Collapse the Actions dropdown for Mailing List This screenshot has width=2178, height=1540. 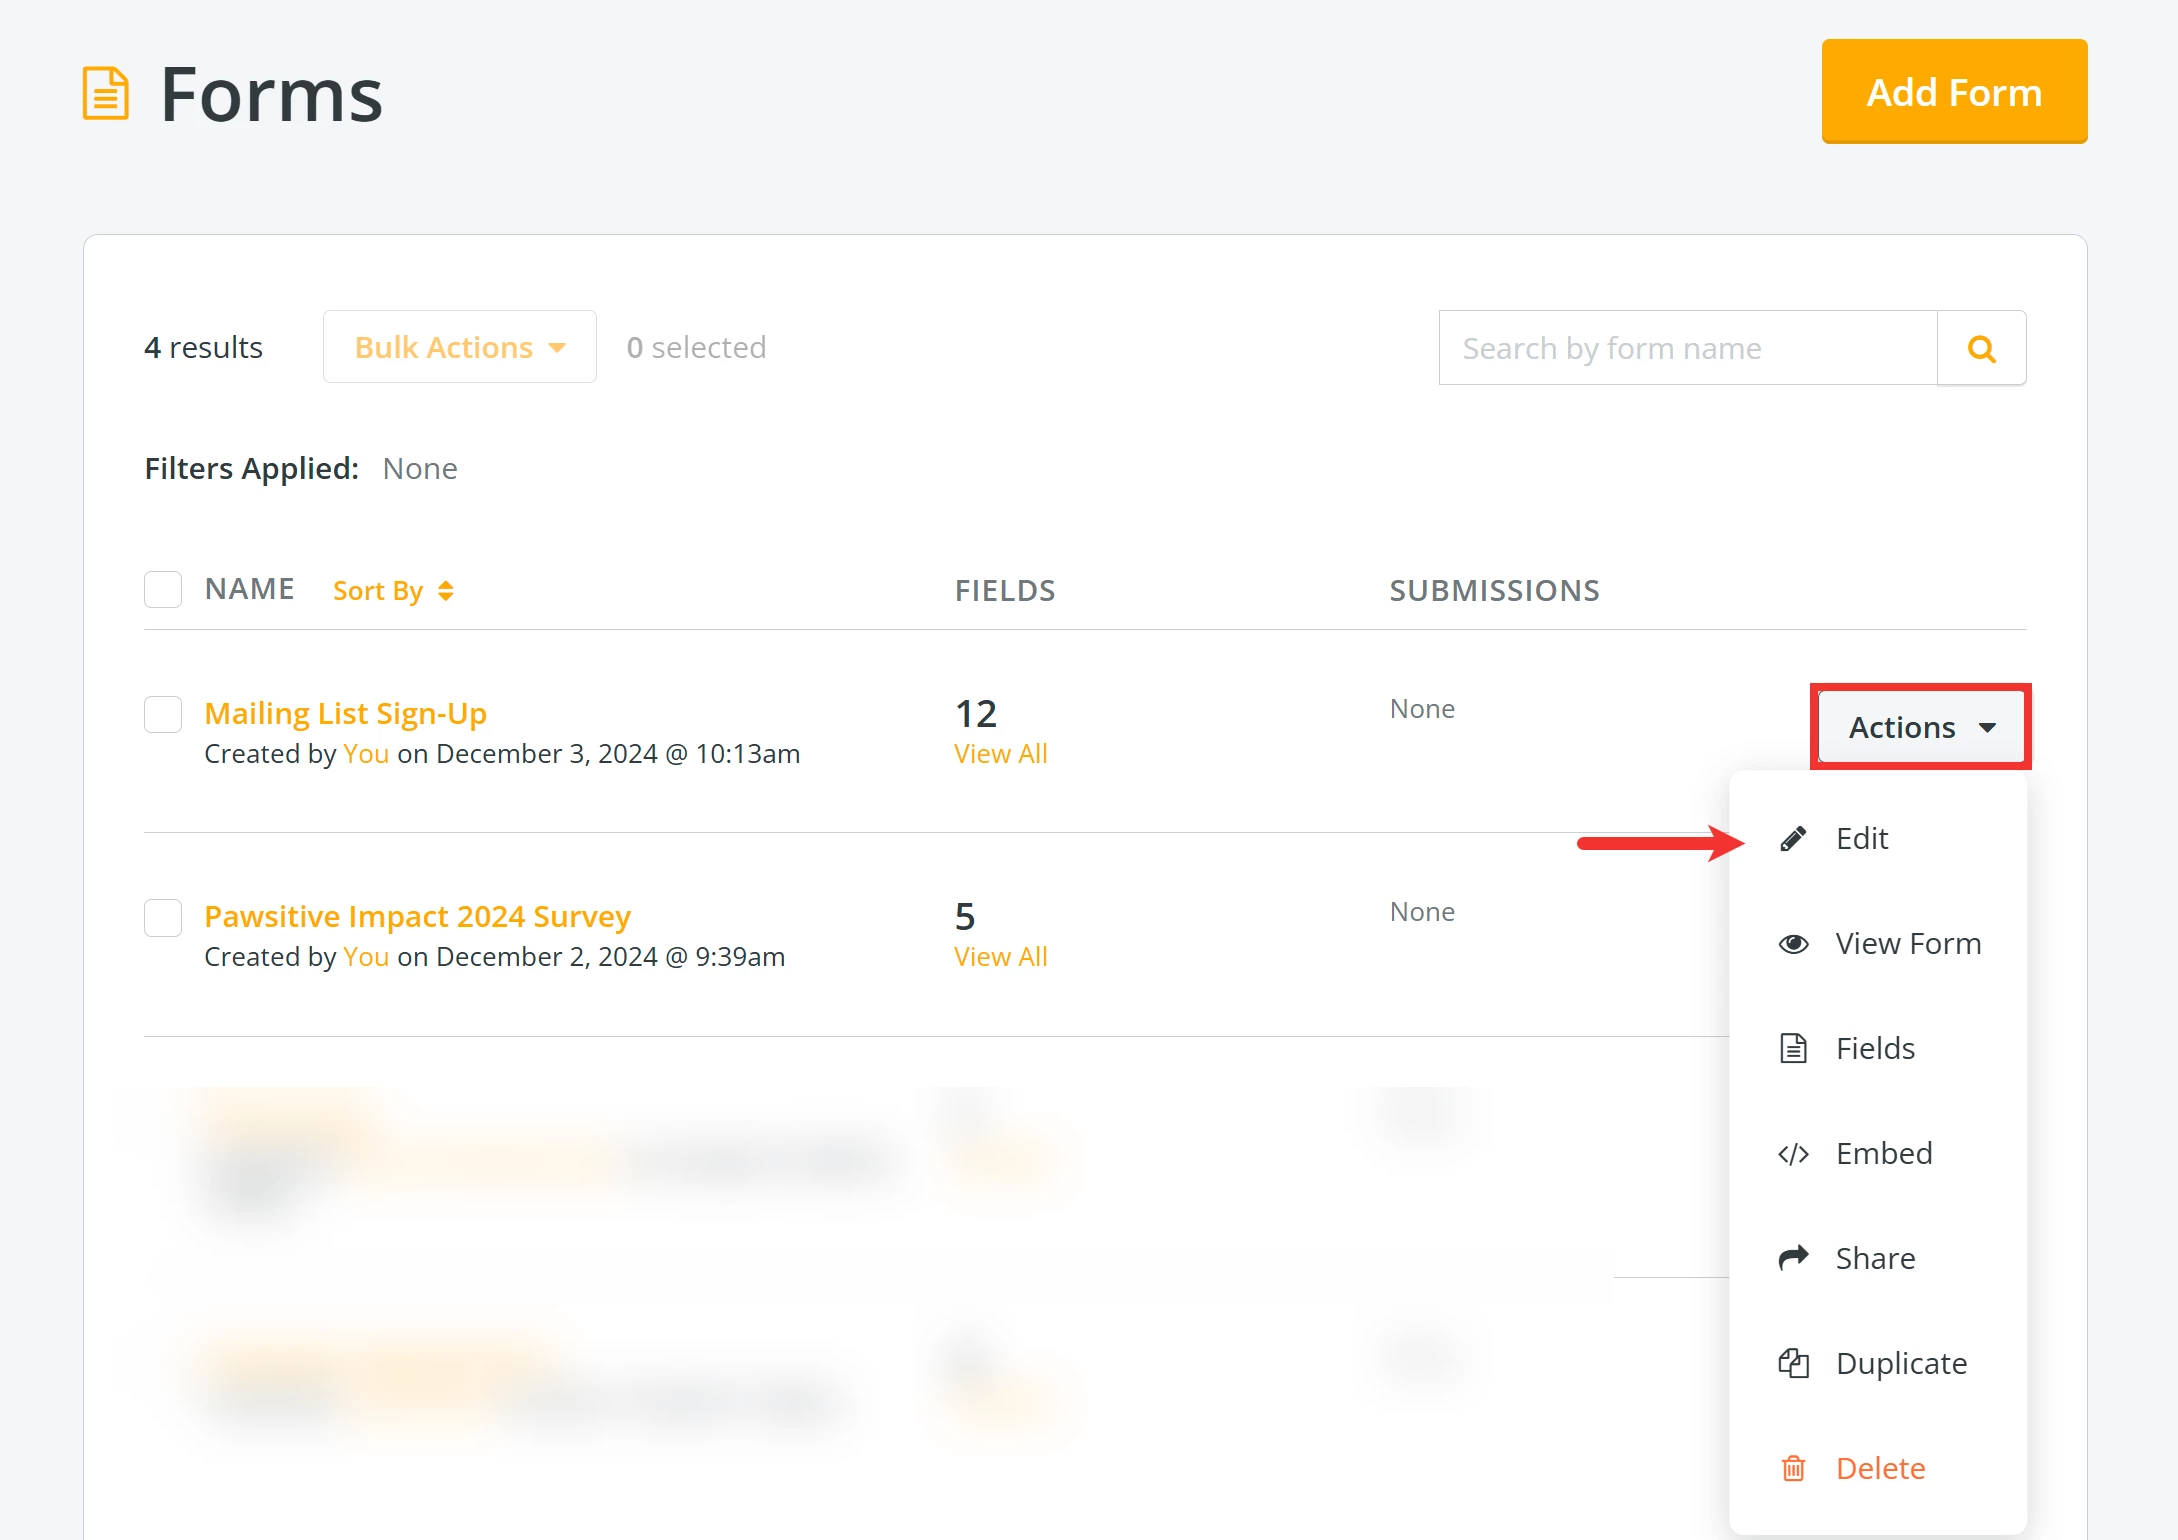[x=1920, y=727]
